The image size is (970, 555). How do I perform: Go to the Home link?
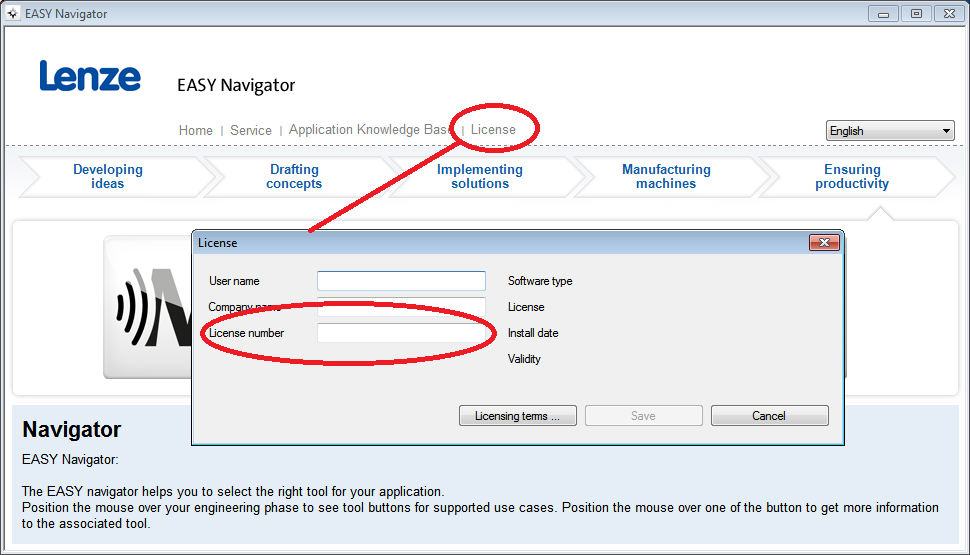[x=195, y=130]
